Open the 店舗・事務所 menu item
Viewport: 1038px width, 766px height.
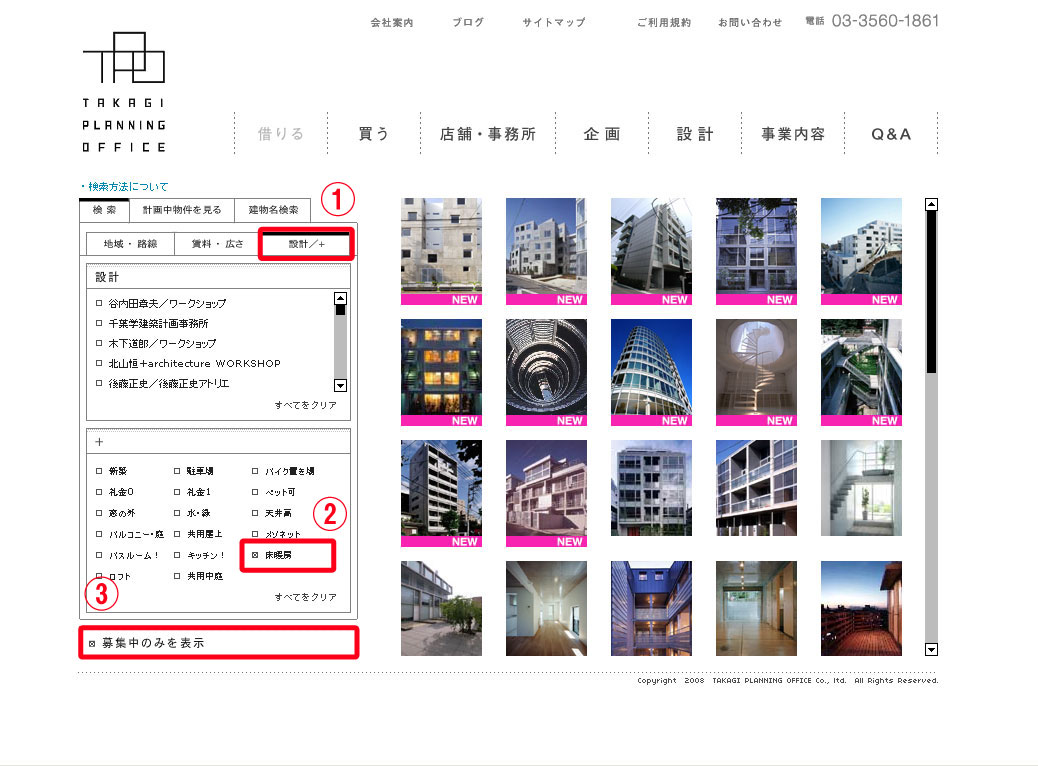pyautogui.click(x=488, y=134)
